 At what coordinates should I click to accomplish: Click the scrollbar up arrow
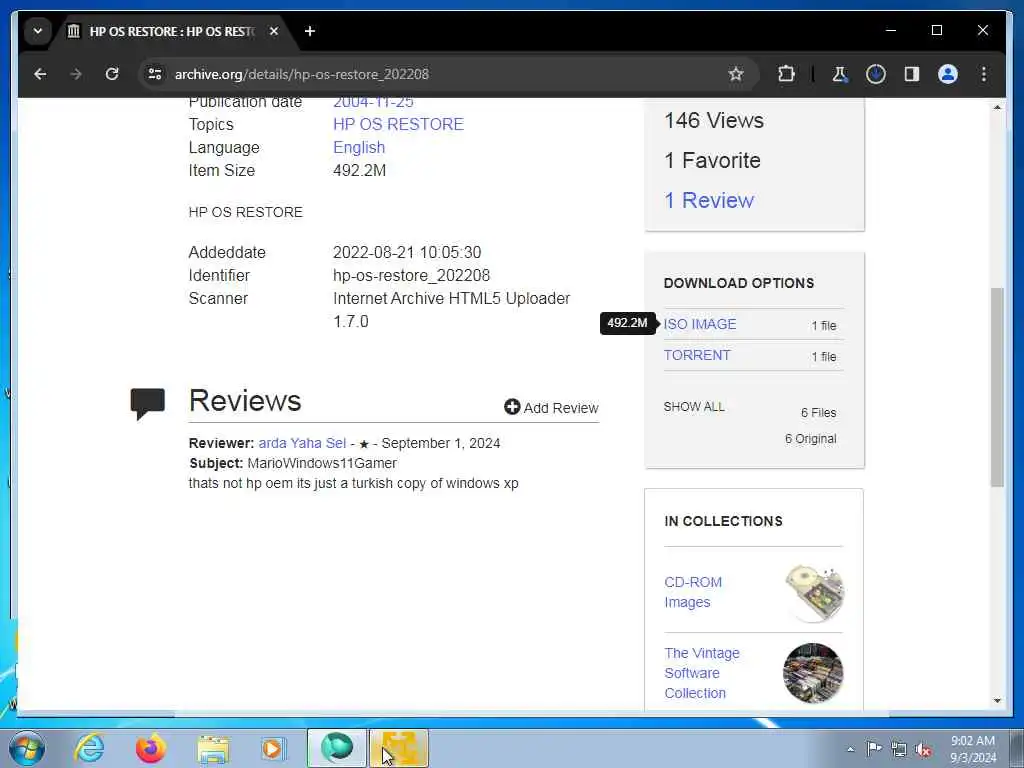[x=997, y=107]
